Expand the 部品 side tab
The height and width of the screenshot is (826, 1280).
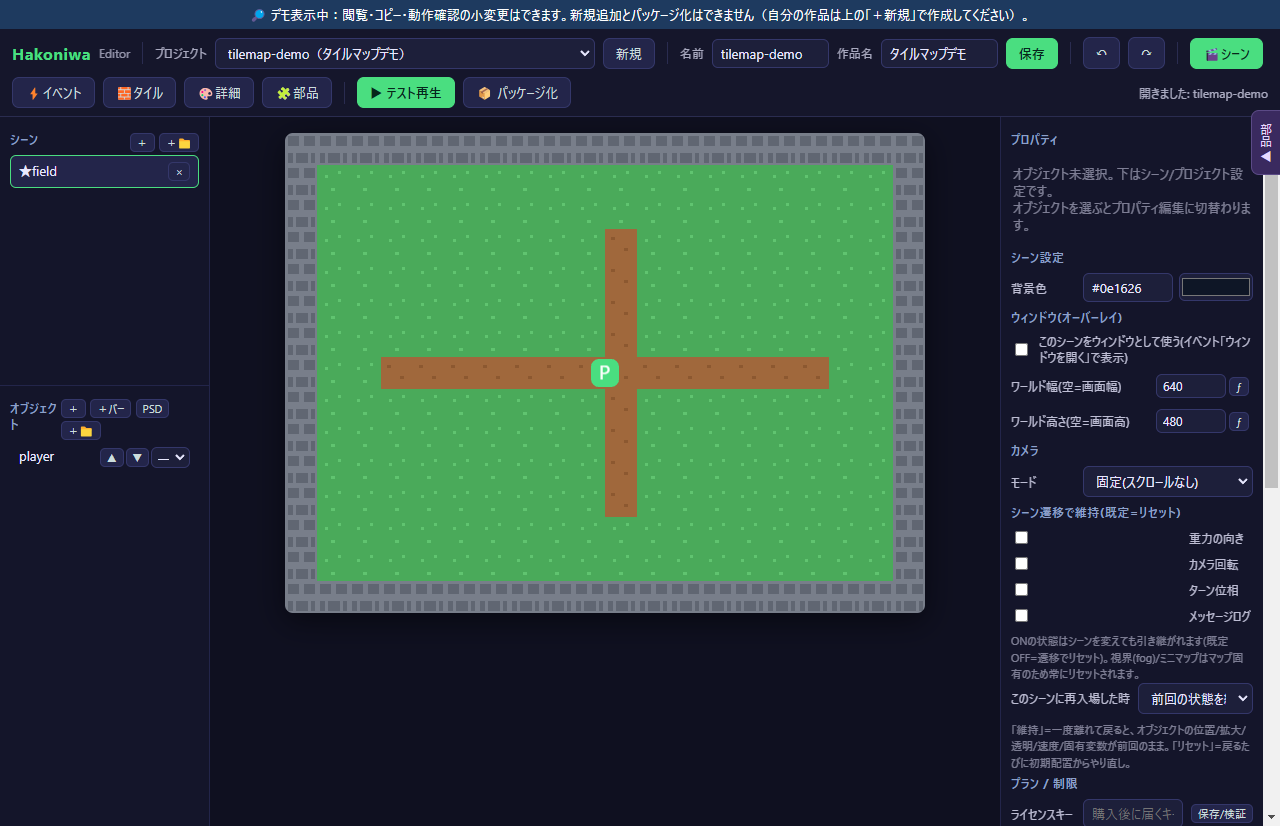1265,143
